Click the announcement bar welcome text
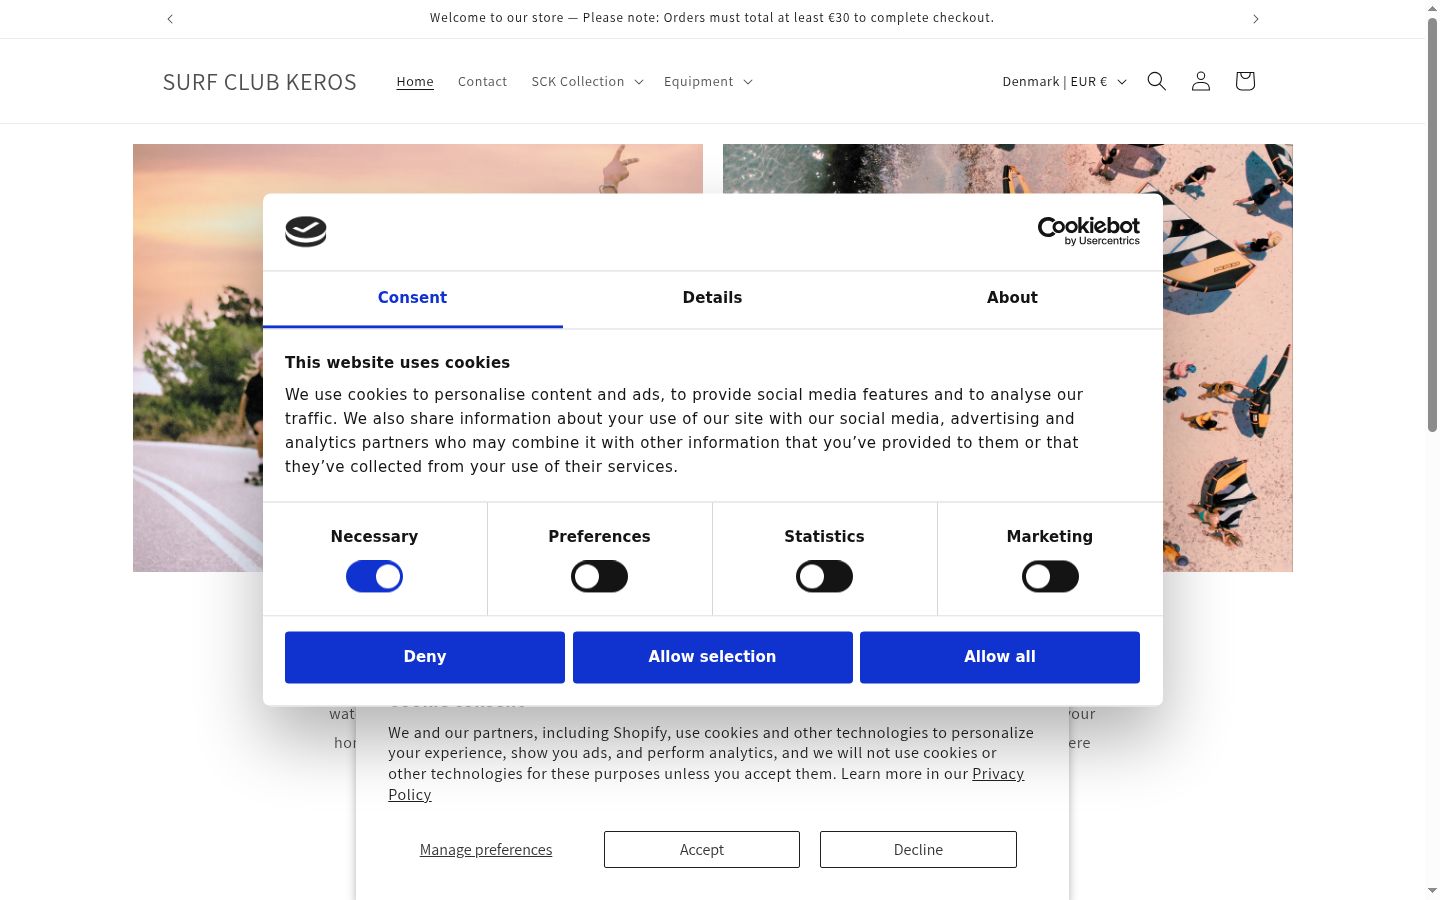 [x=712, y=18]
